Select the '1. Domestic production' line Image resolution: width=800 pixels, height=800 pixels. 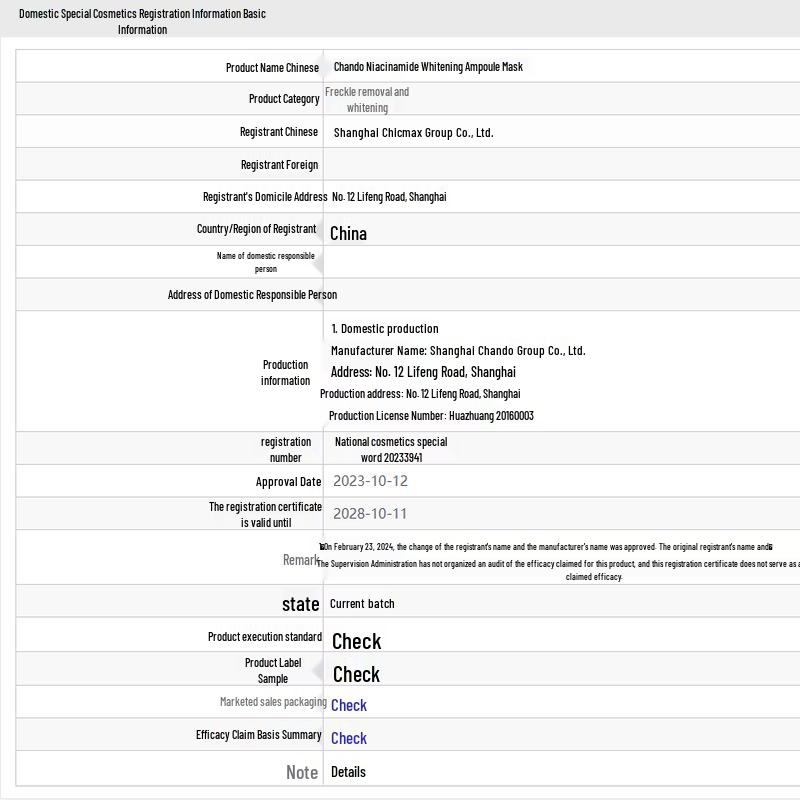point(385,329)
